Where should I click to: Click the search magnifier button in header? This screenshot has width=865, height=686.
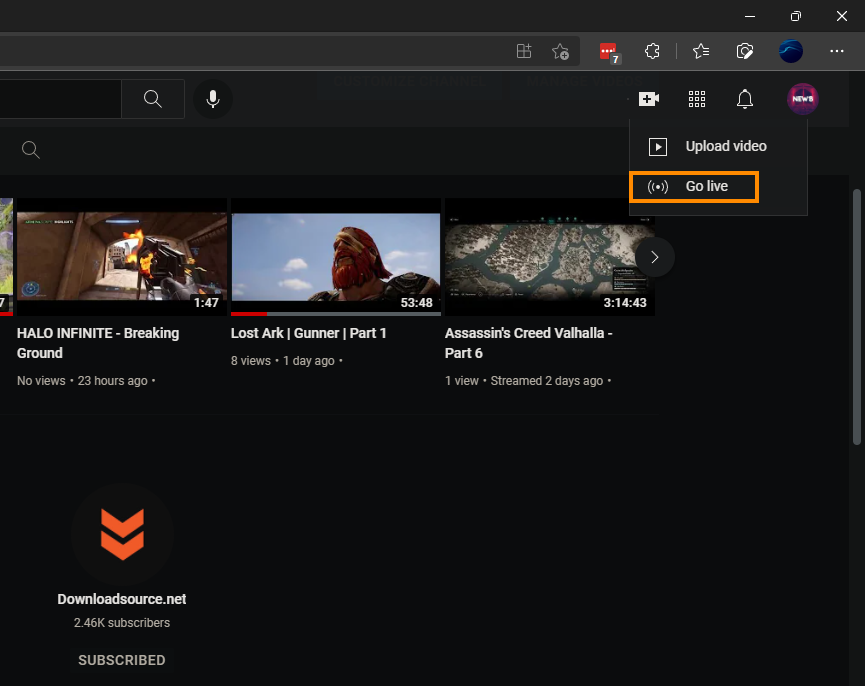(x=153, y=99)
